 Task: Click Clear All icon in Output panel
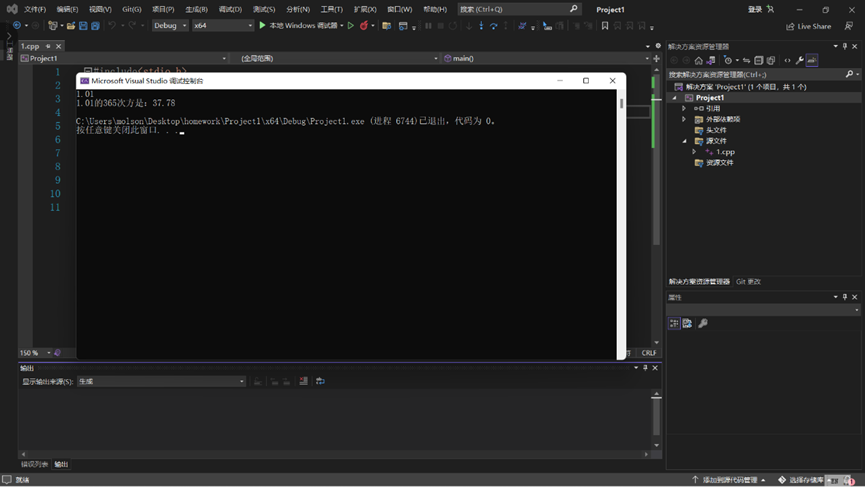pyautogui.click(x=303, y=381)
